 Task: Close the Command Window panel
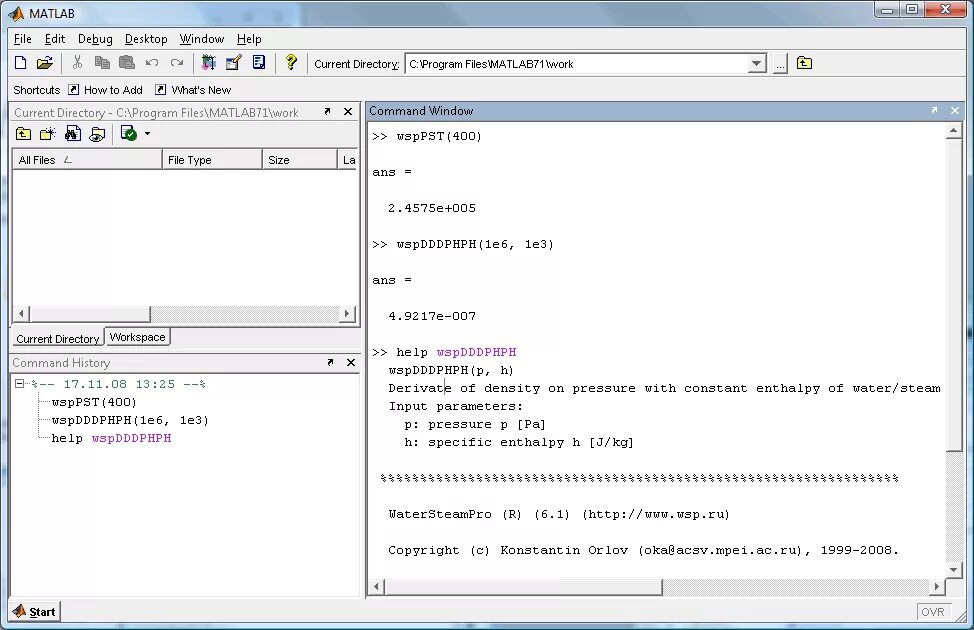coord(955,111)
